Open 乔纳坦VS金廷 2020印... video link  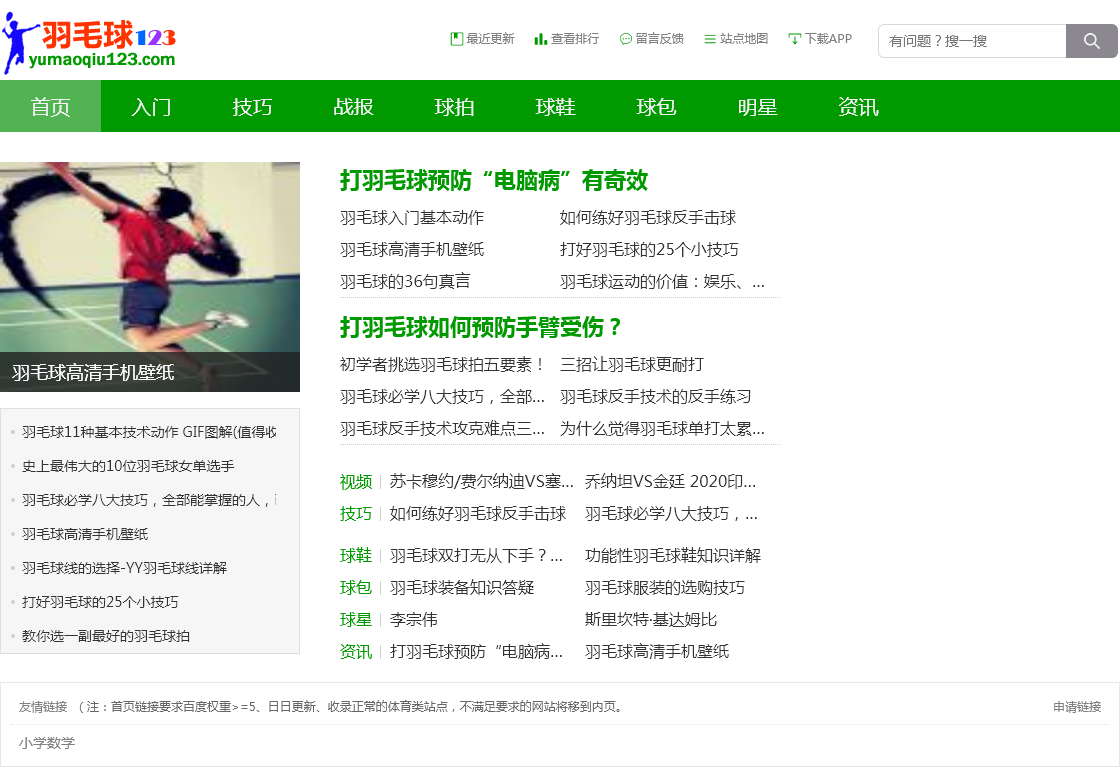pos(670,482)
